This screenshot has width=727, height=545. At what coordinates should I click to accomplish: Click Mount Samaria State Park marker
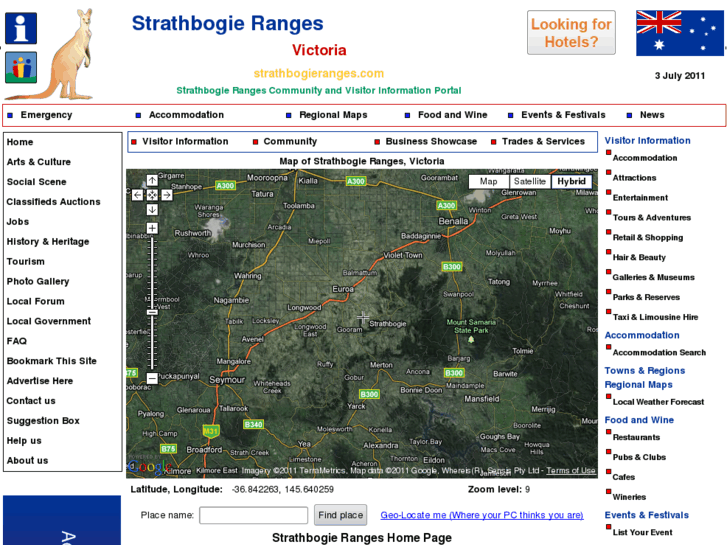pyautogui.click(x=471, y=339)
